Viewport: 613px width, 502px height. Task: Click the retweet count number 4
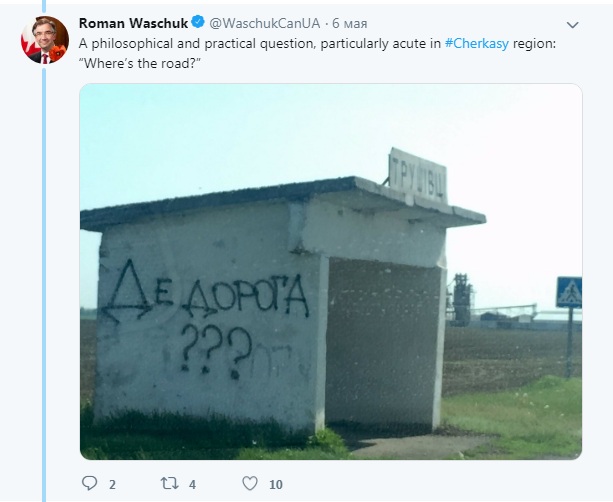pyautogui.click(x=192, y=485)
